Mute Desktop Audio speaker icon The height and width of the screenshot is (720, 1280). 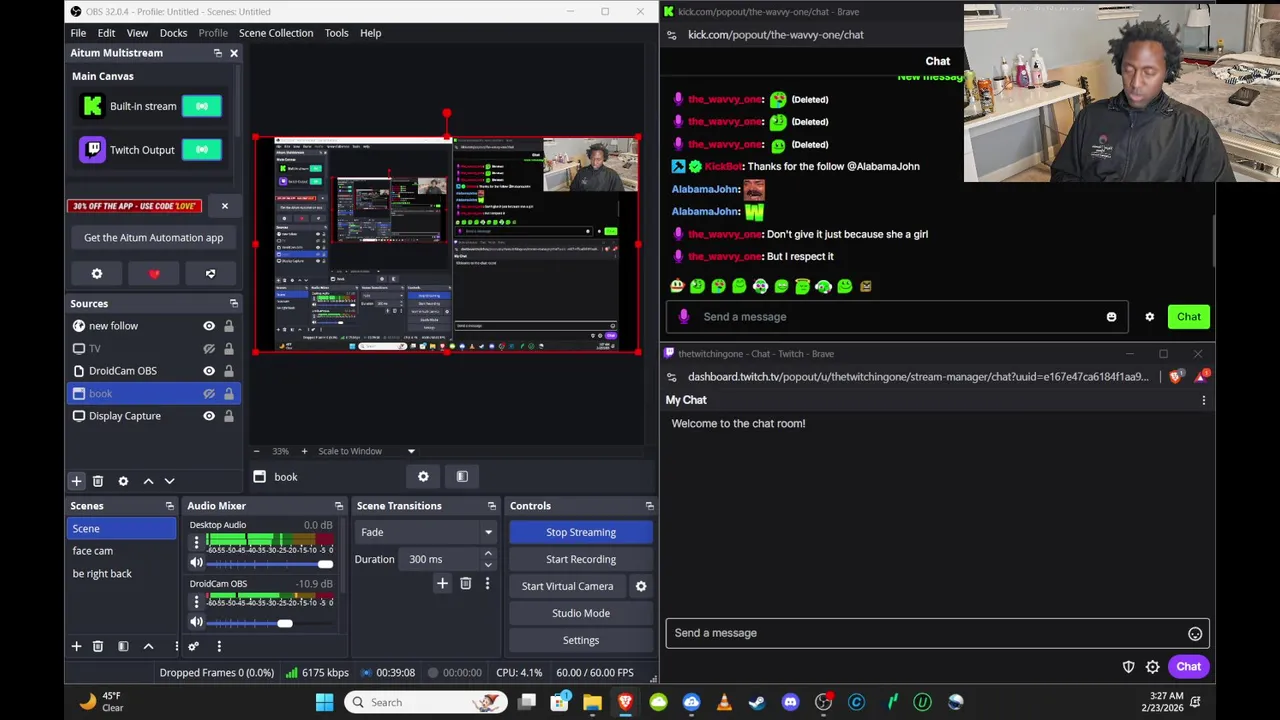197,564
